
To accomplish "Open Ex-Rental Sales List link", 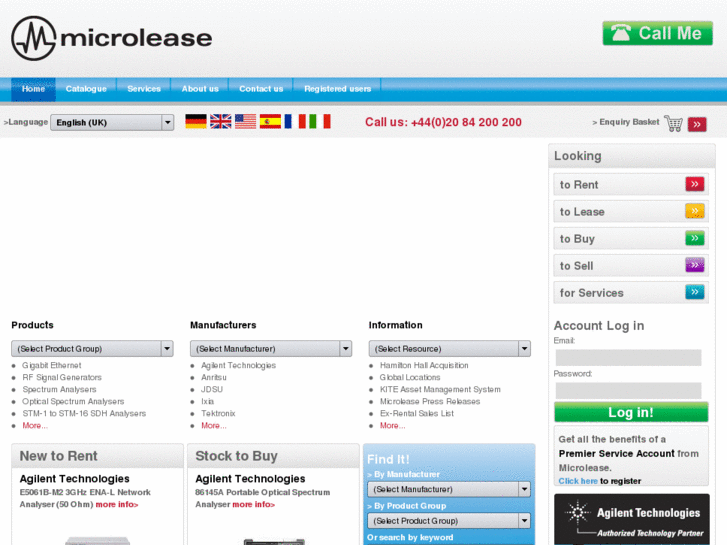I will (x=417, y=414).
